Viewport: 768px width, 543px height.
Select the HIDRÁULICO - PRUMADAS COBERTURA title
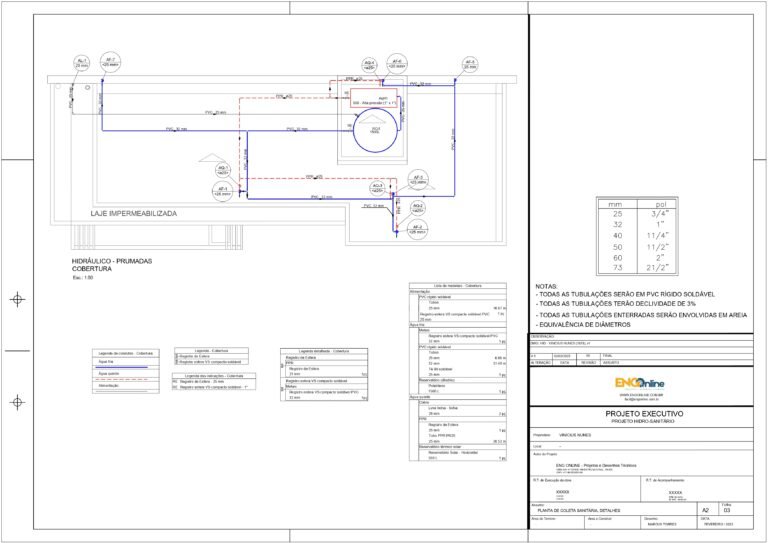coord(112,265)
